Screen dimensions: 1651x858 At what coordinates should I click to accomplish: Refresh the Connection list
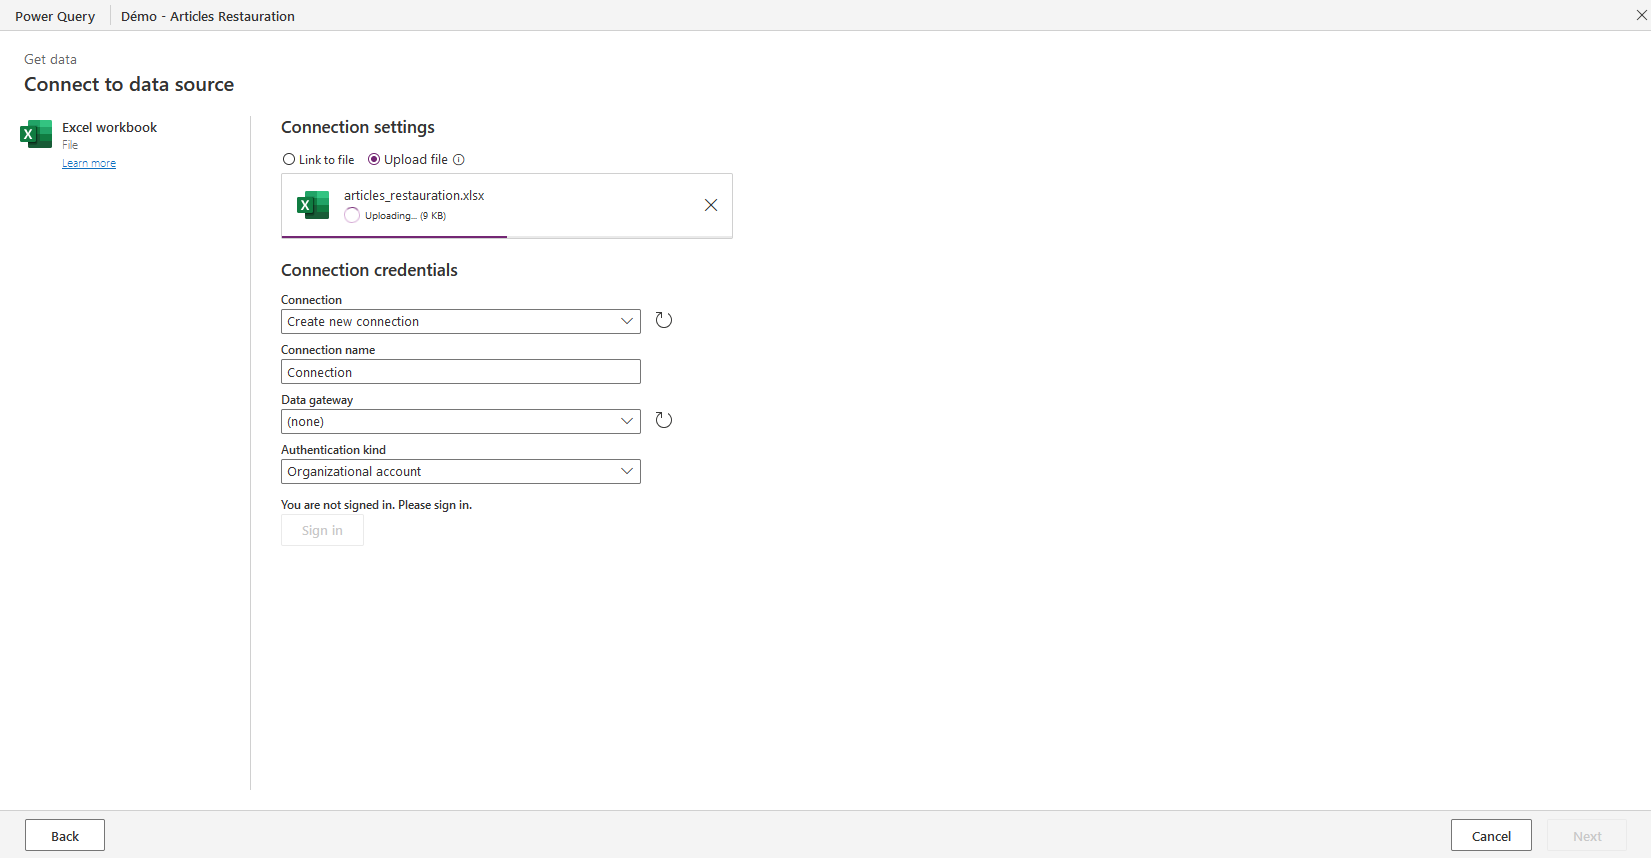click(664, 320)
